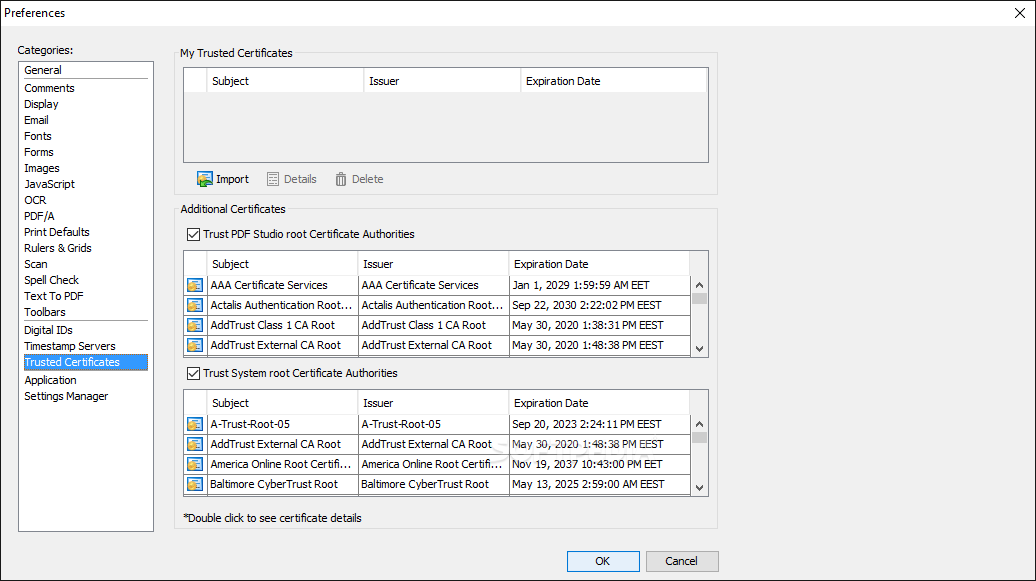Screen dimensions: 1036x581
Task: Select JavaScript in the categories list
Action: tap(50, 184)
